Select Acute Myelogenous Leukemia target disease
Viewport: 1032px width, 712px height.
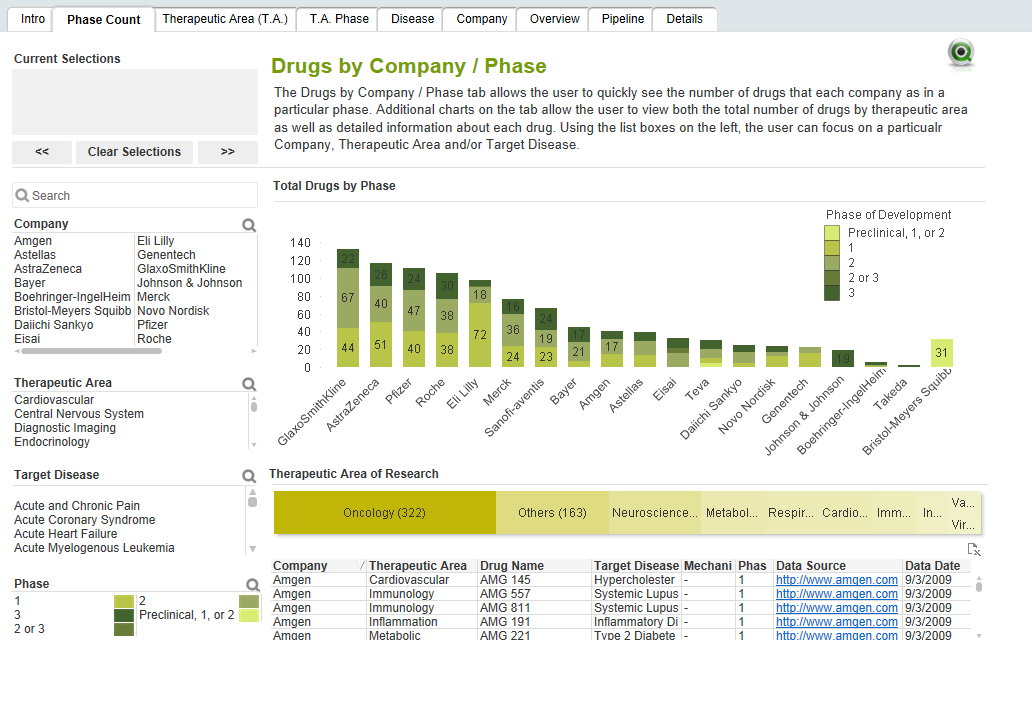click(x=94, y=548)
